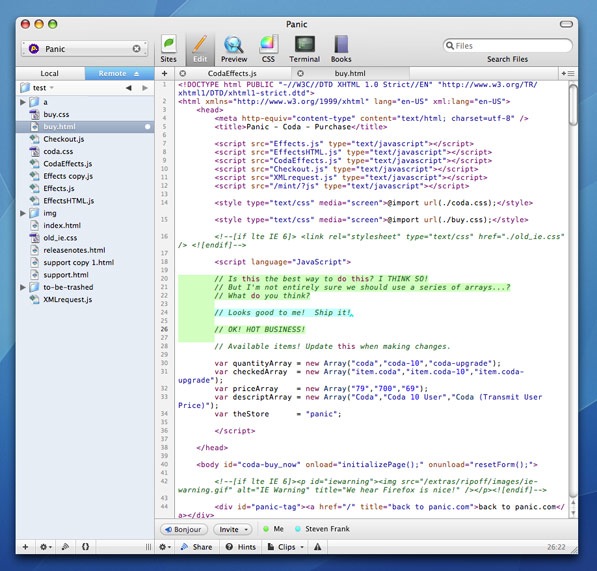Screen dimensions: 597x571
Task: Click the sidebar resize grip handle
Action: (x=148, y=547)
